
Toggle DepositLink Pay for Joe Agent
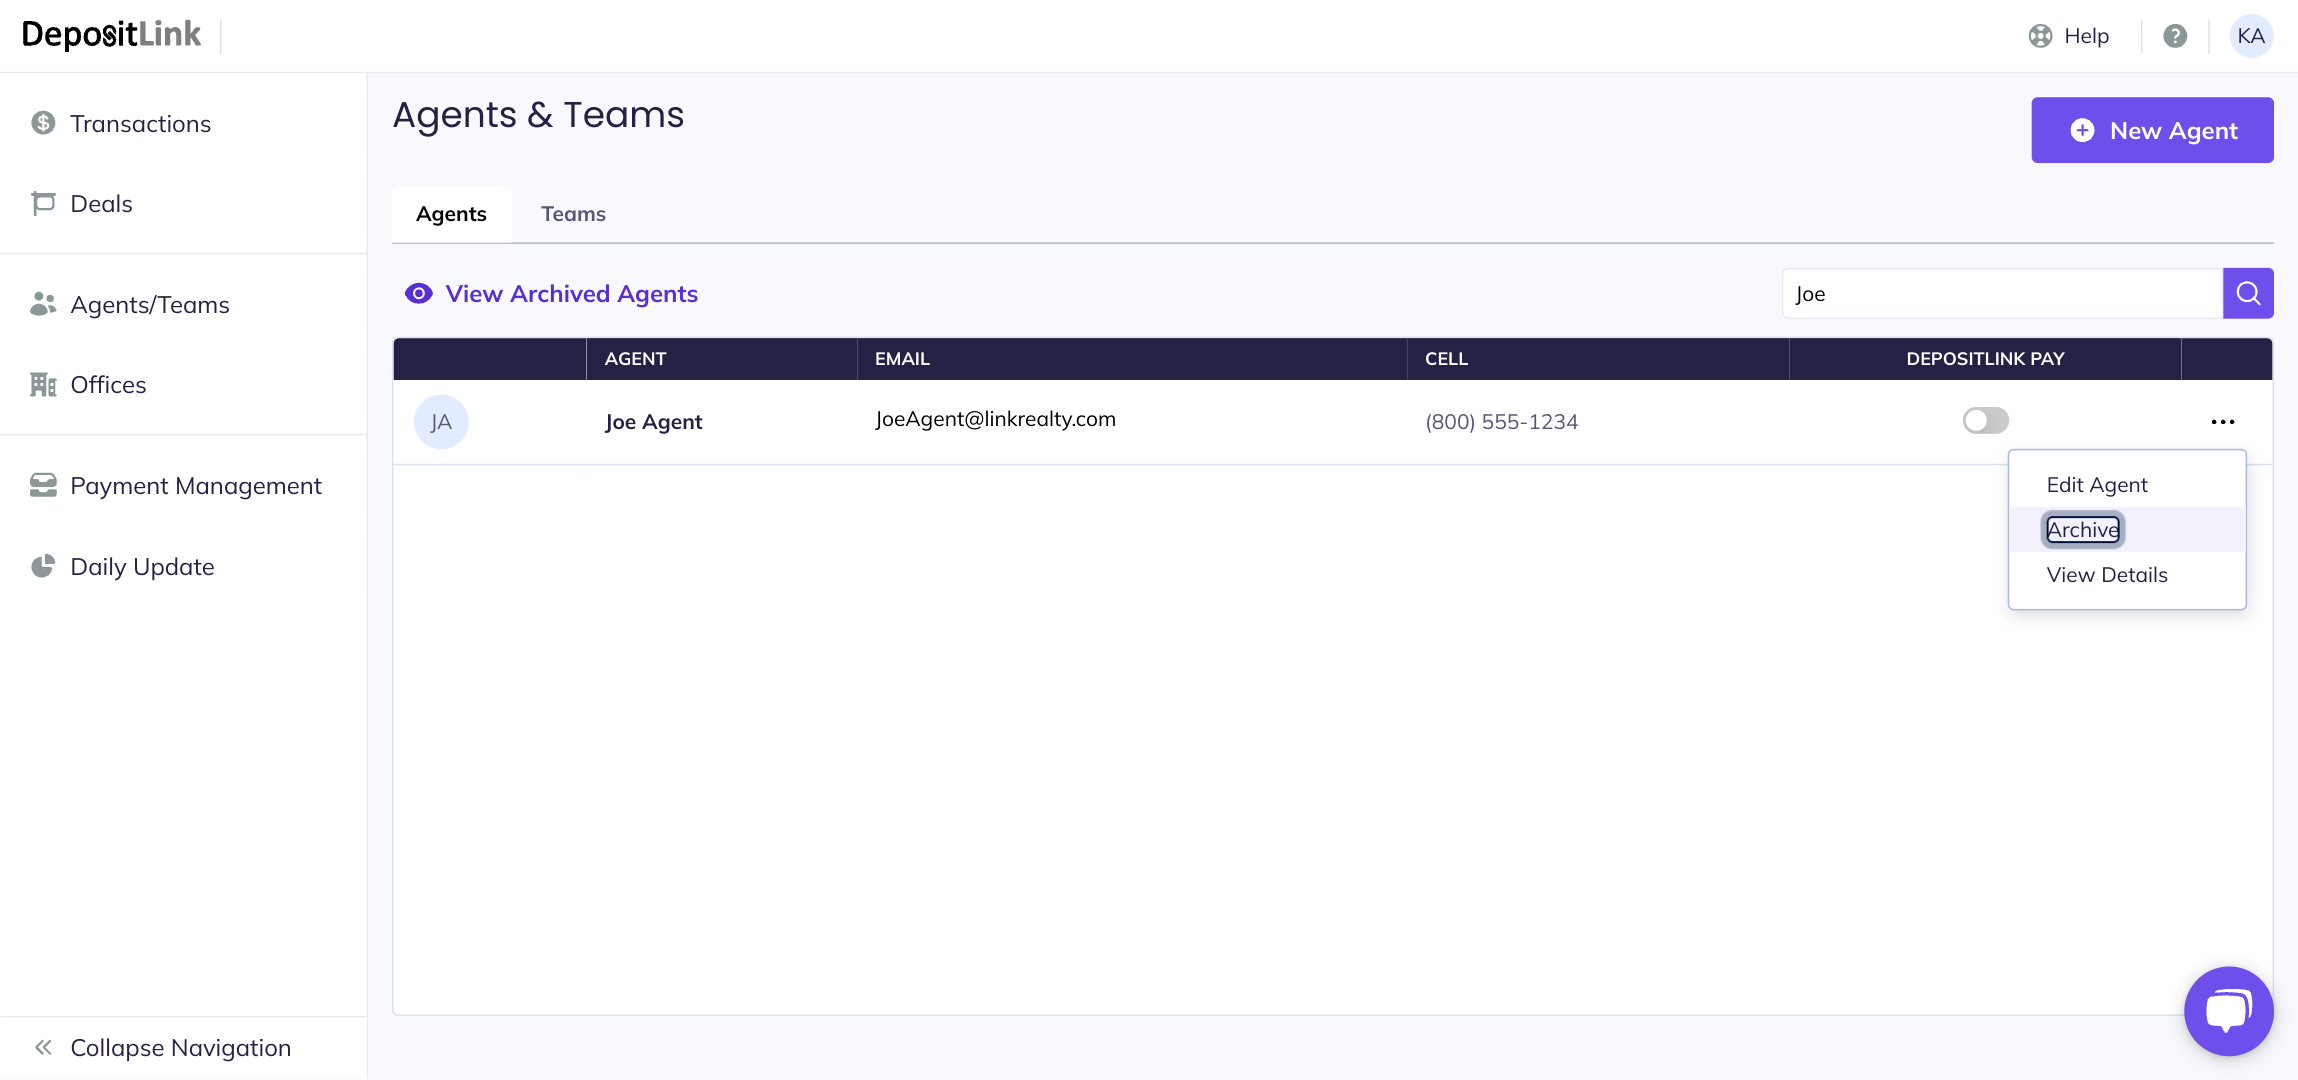coord(1985,421)
